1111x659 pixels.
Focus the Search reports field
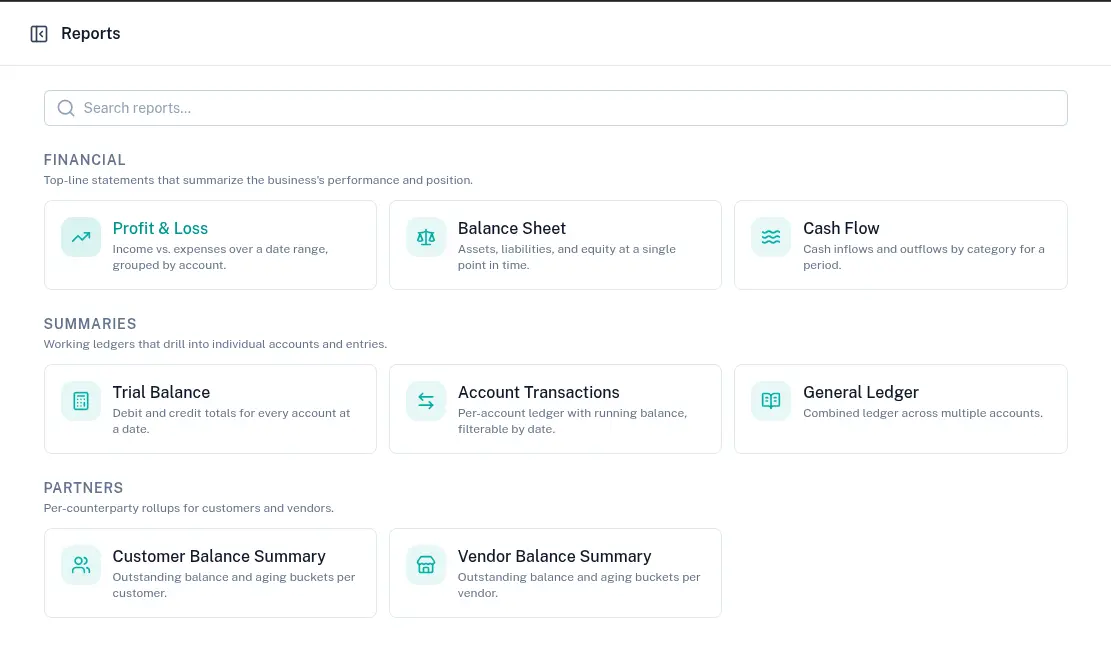(x=556, y=108)
